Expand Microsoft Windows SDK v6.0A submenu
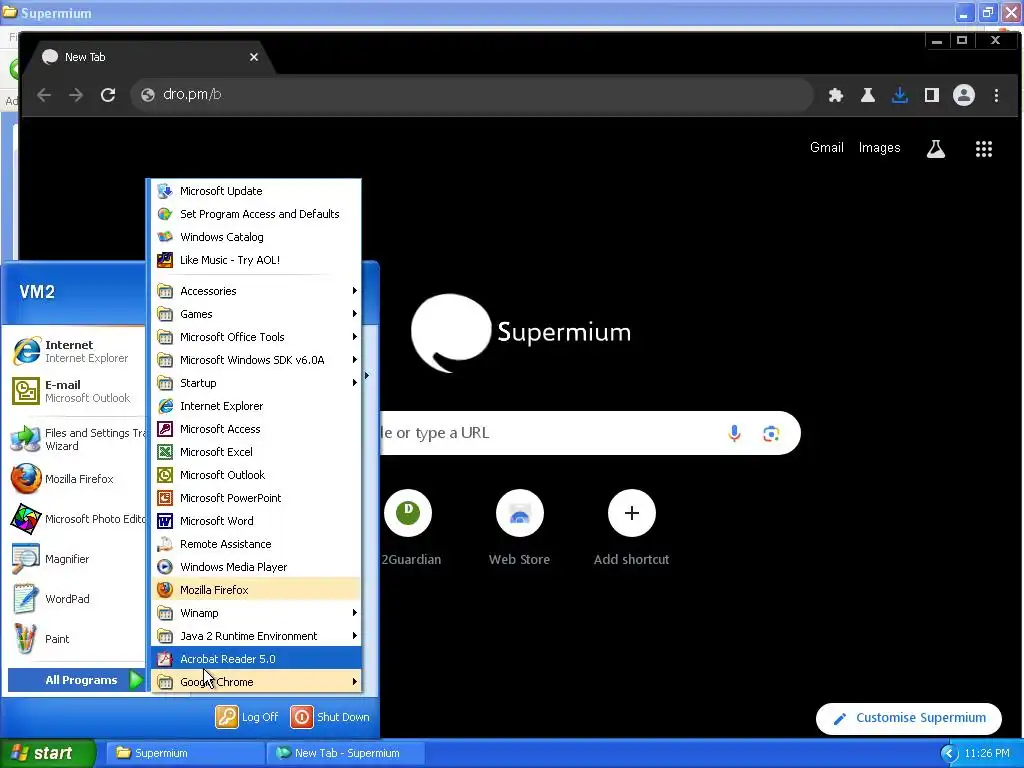This screenshot has width=1024, height=768. click(256, 360)
